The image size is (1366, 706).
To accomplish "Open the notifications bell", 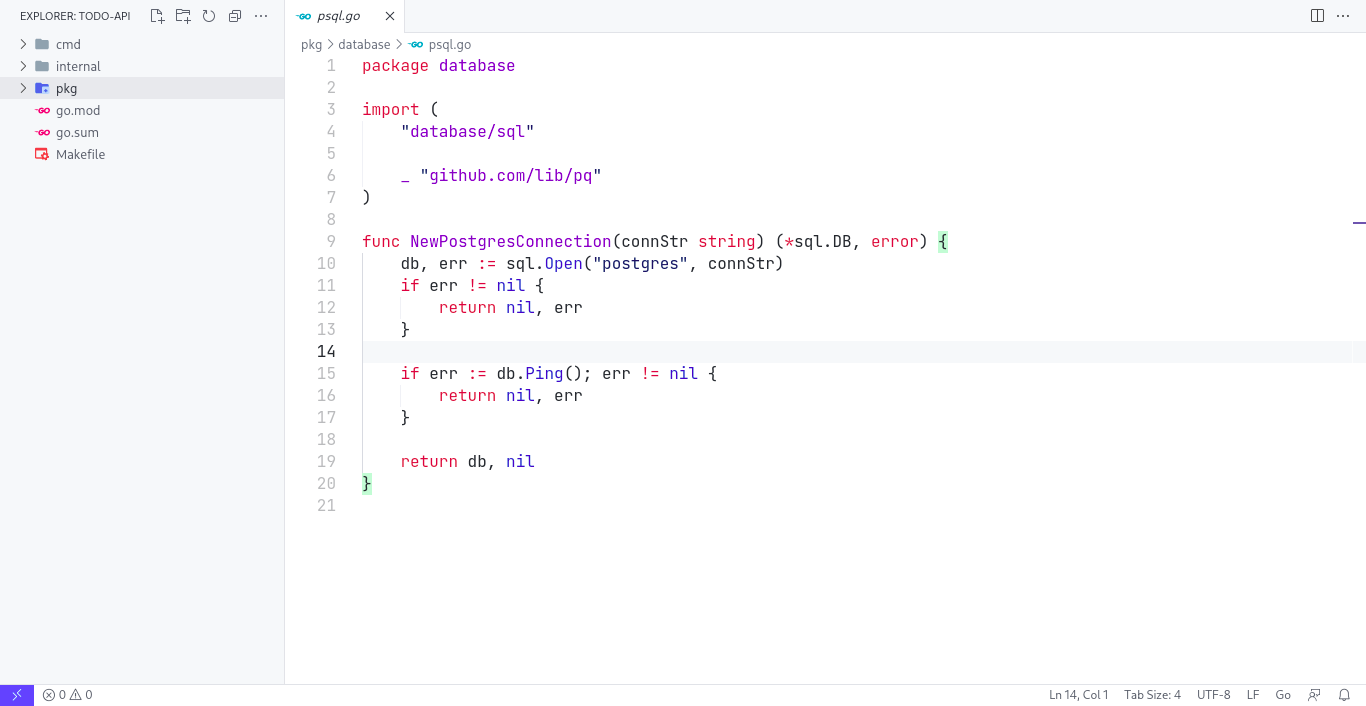I will tap(1345, 694).
